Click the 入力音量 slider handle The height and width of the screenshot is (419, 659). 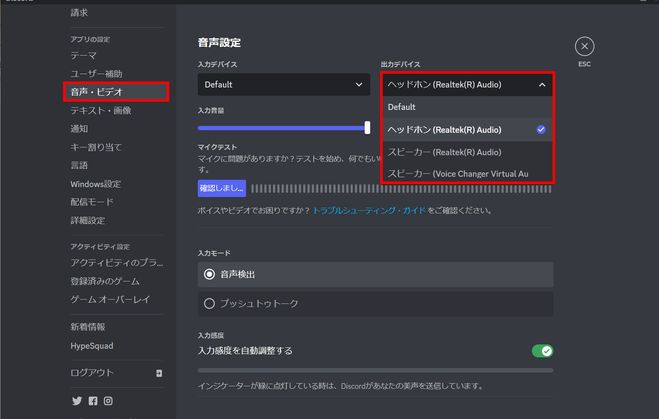coord(368,127)
